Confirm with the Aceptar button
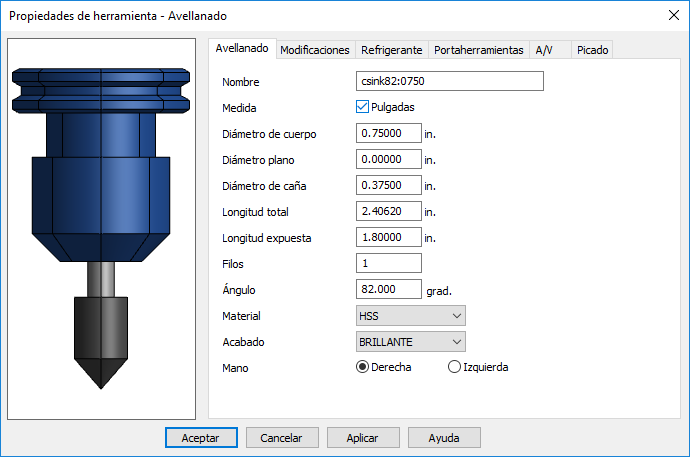 pos(201,438)
